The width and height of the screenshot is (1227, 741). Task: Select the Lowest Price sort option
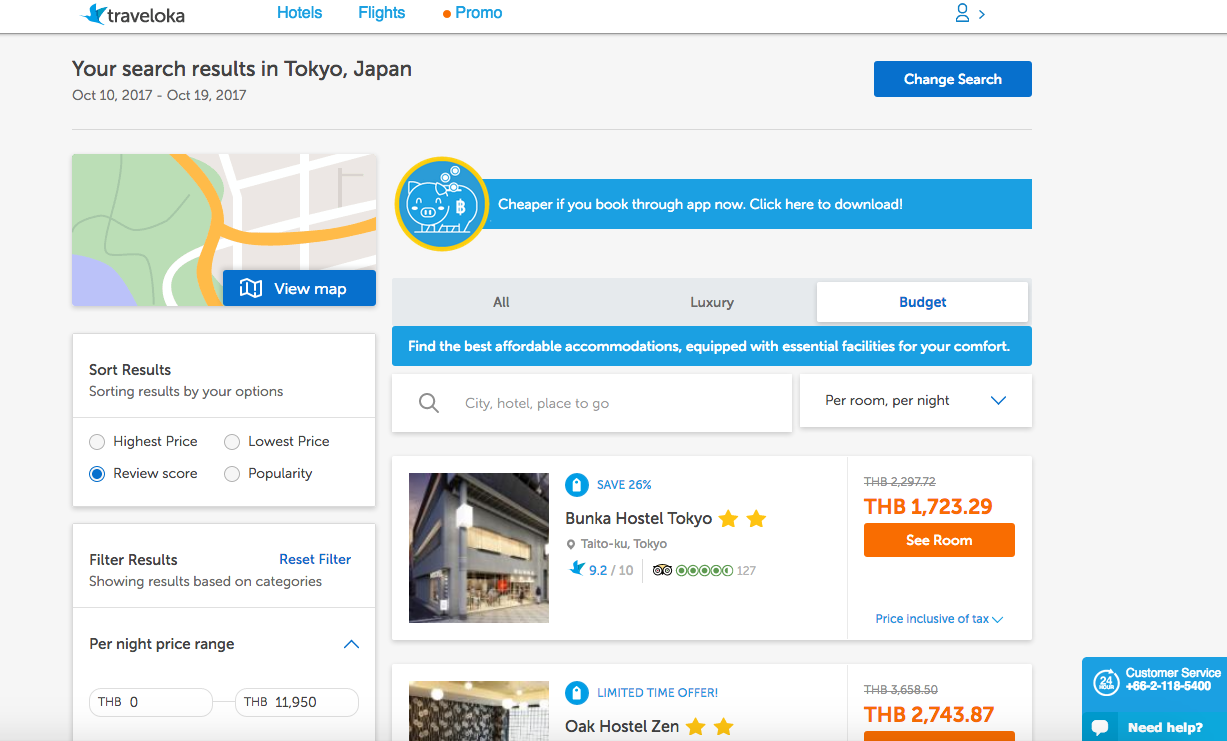[x=232, y=441]
